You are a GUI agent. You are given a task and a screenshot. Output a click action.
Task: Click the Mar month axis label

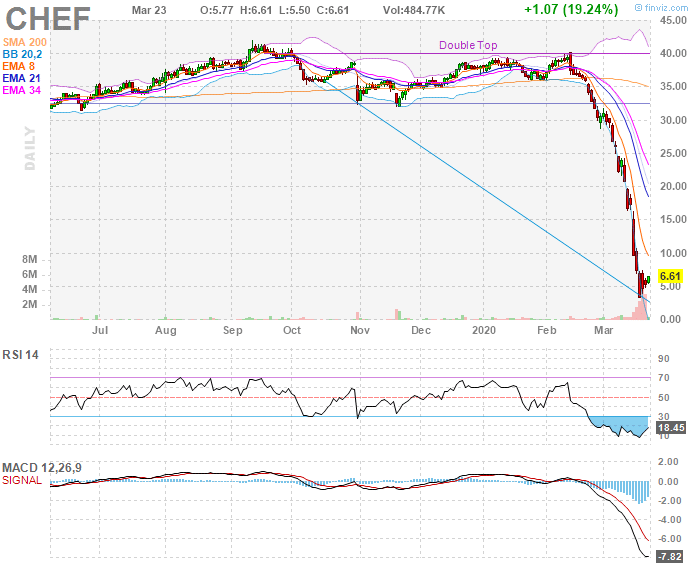[x=604, y=330]
